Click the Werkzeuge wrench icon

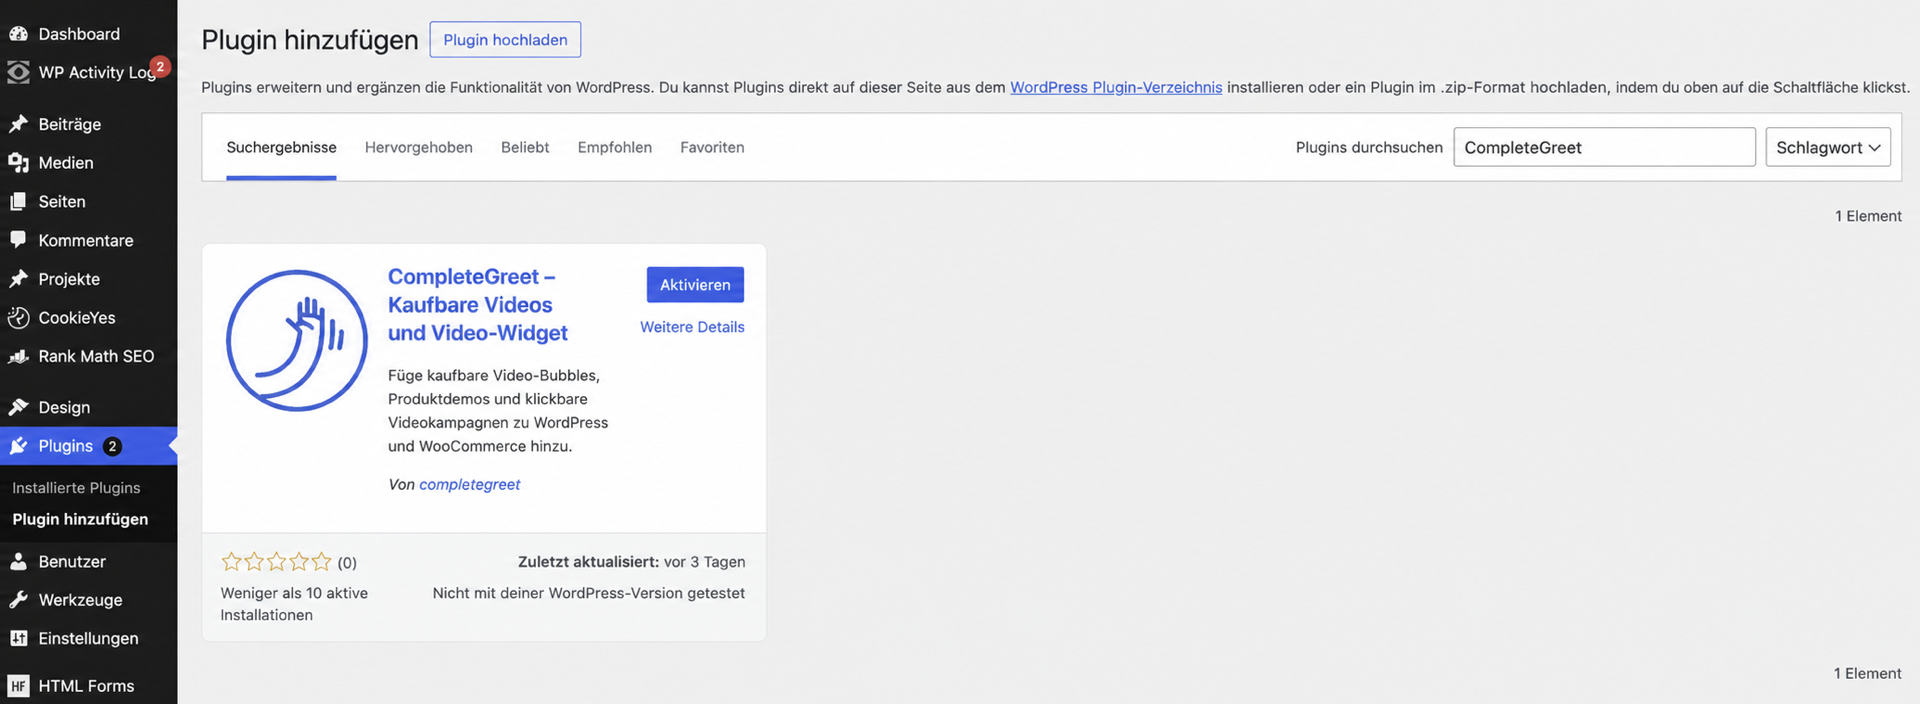(x=18, y=600)
